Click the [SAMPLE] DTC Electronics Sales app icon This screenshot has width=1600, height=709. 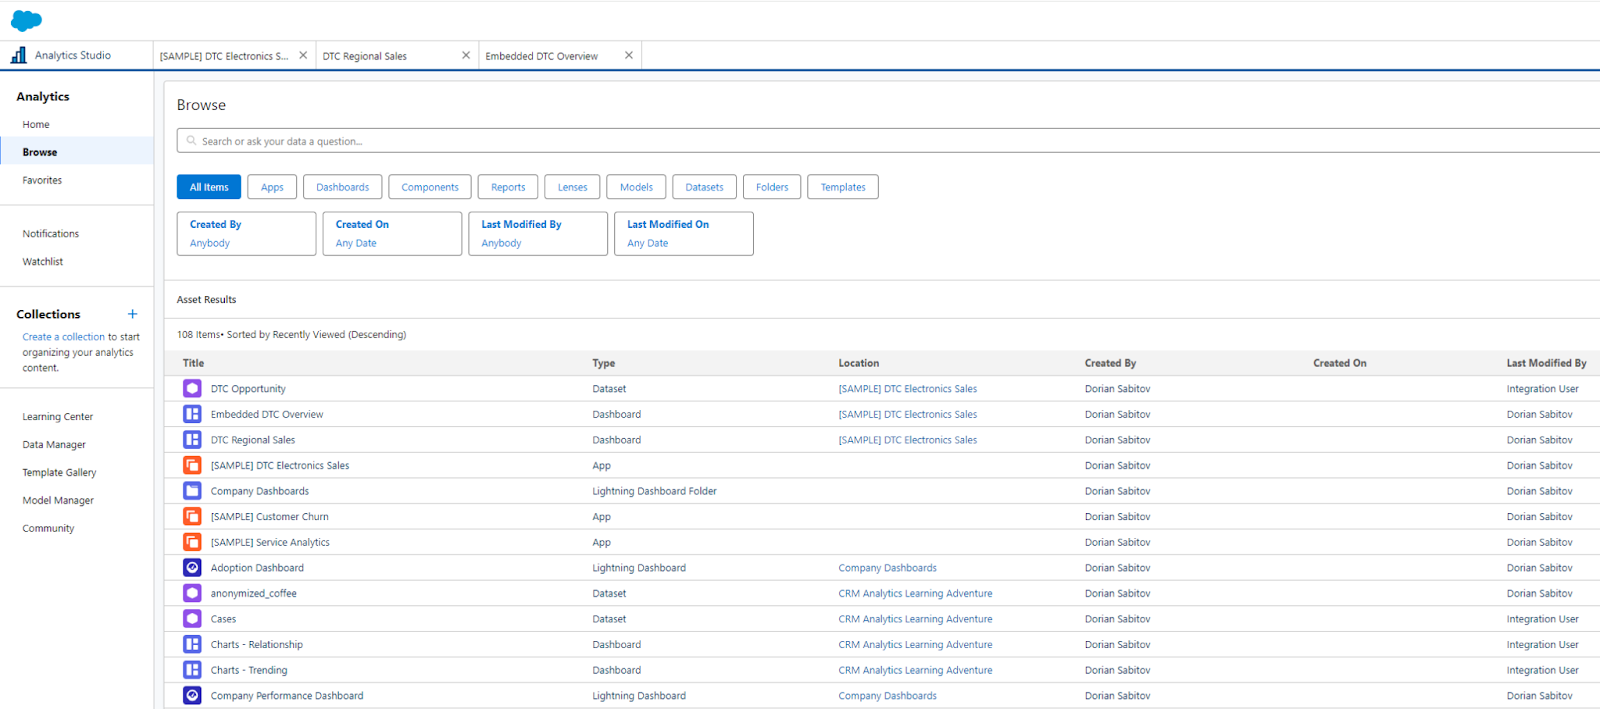[x=192, y=465]
